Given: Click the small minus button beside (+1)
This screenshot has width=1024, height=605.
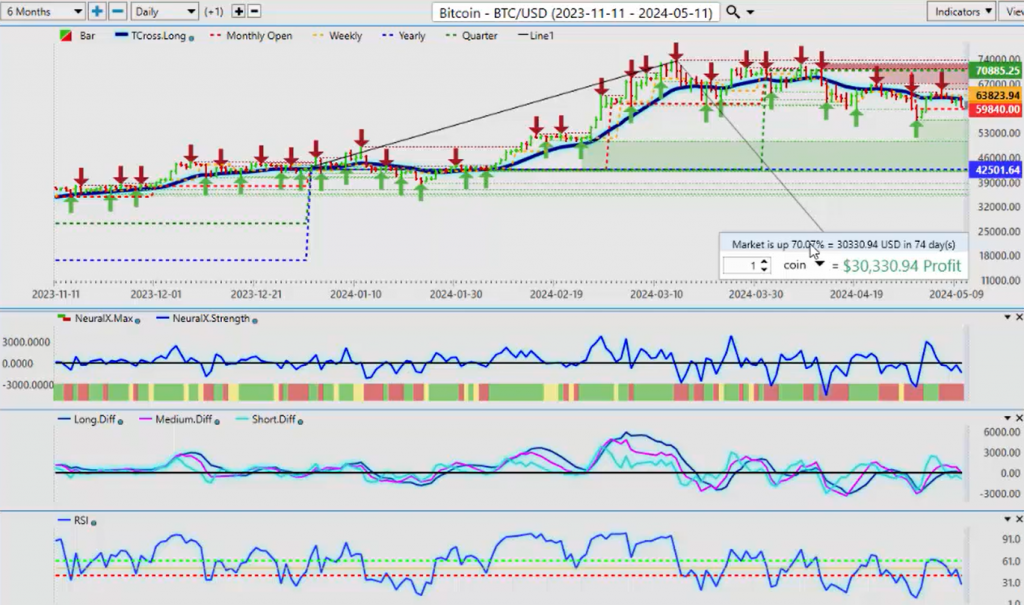Looking at the screenshot, I should pos(254,11).
